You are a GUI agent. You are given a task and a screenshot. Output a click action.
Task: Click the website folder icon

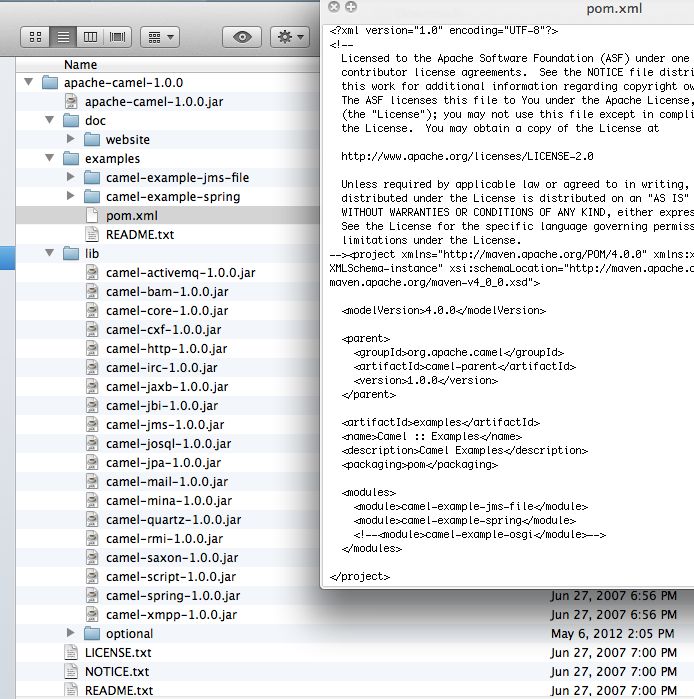pos(92,140)
